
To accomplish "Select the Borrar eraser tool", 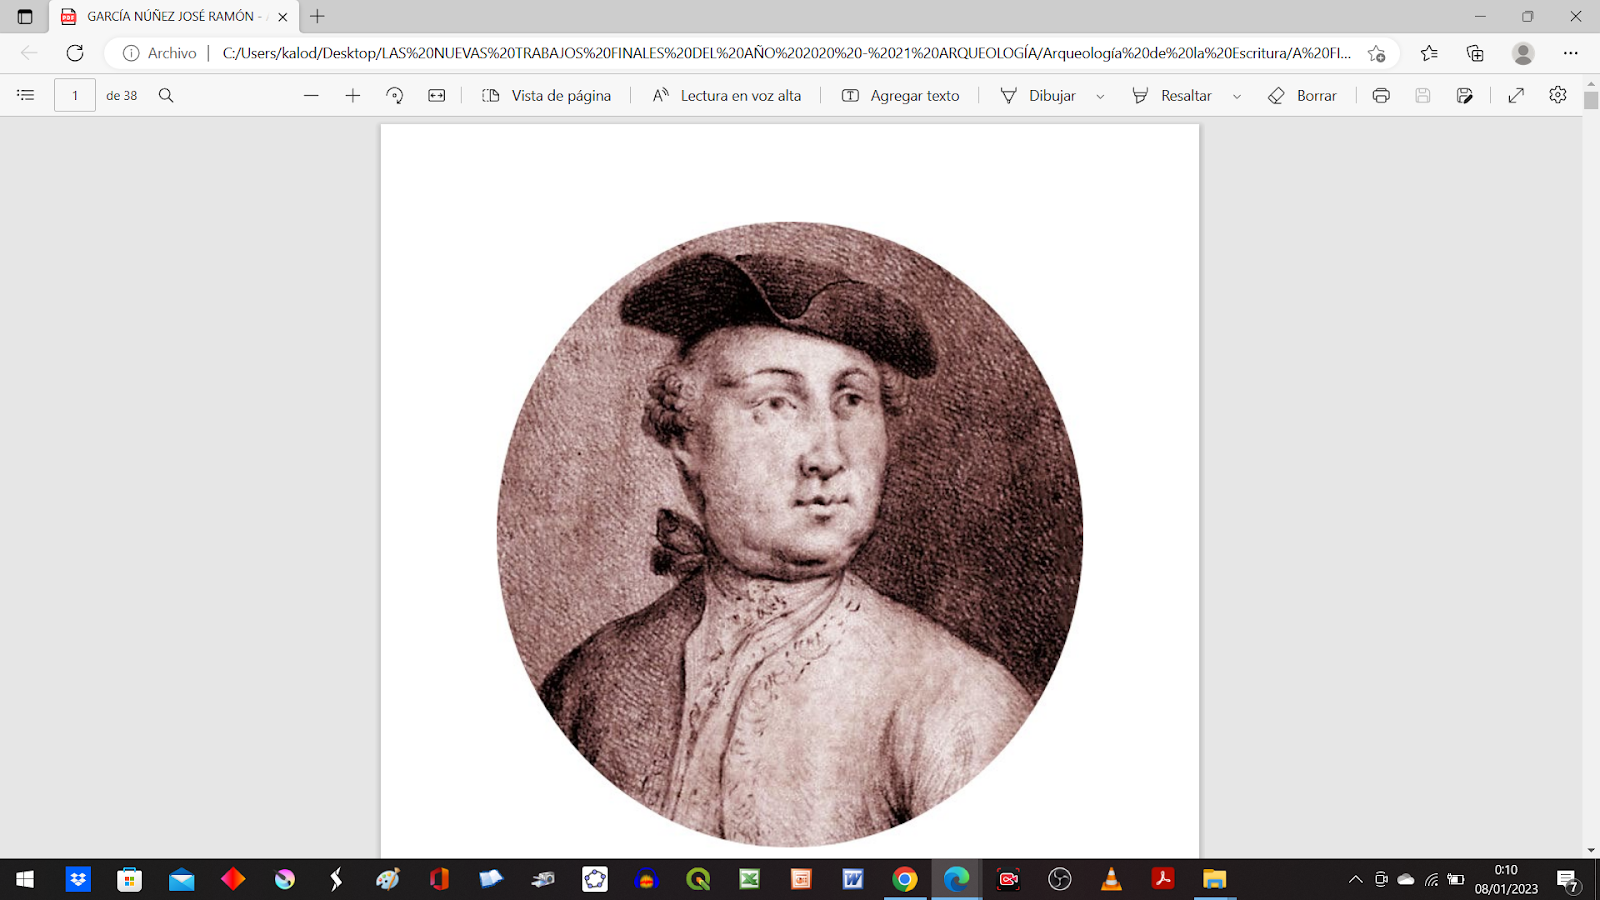I will [1302, 95].
